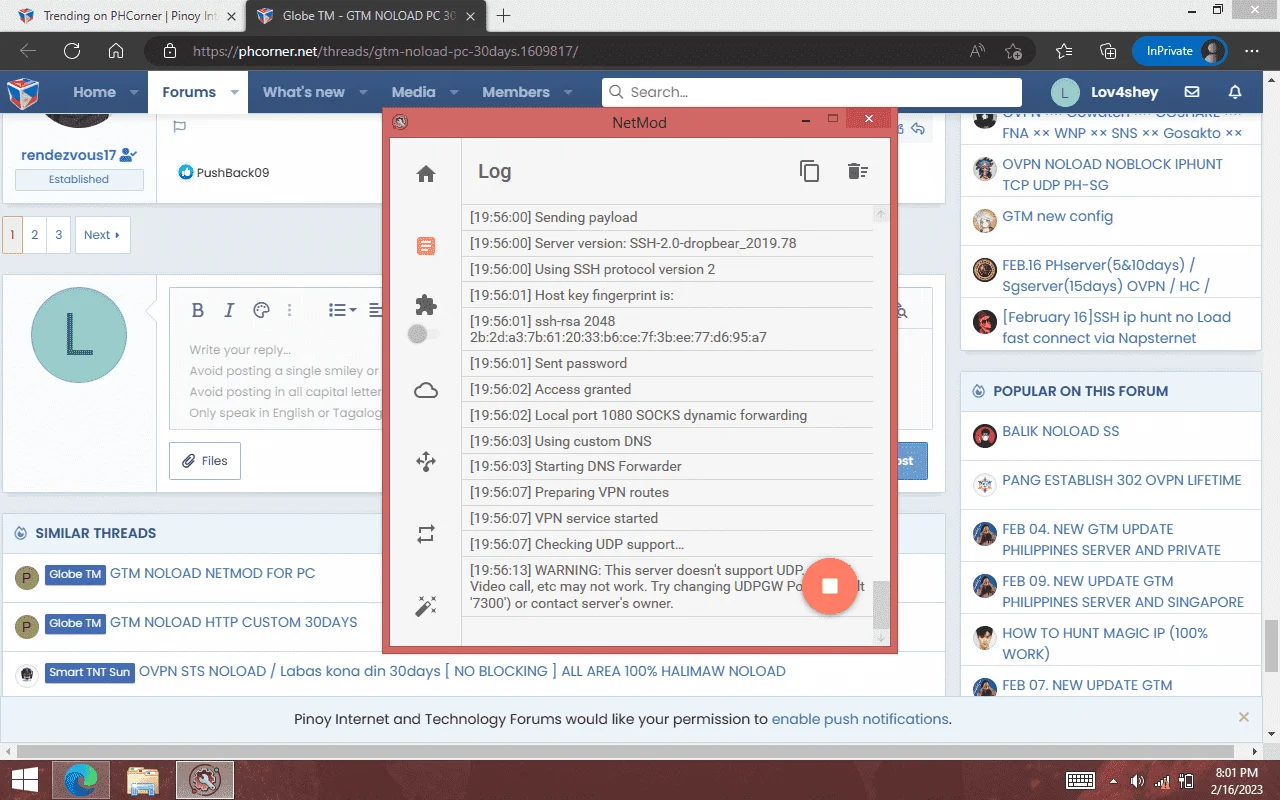Open the NetMod repeat arrows icon
Viewport: 1280px width, 800px height.
pyautogui.click(x=426, y=534)
